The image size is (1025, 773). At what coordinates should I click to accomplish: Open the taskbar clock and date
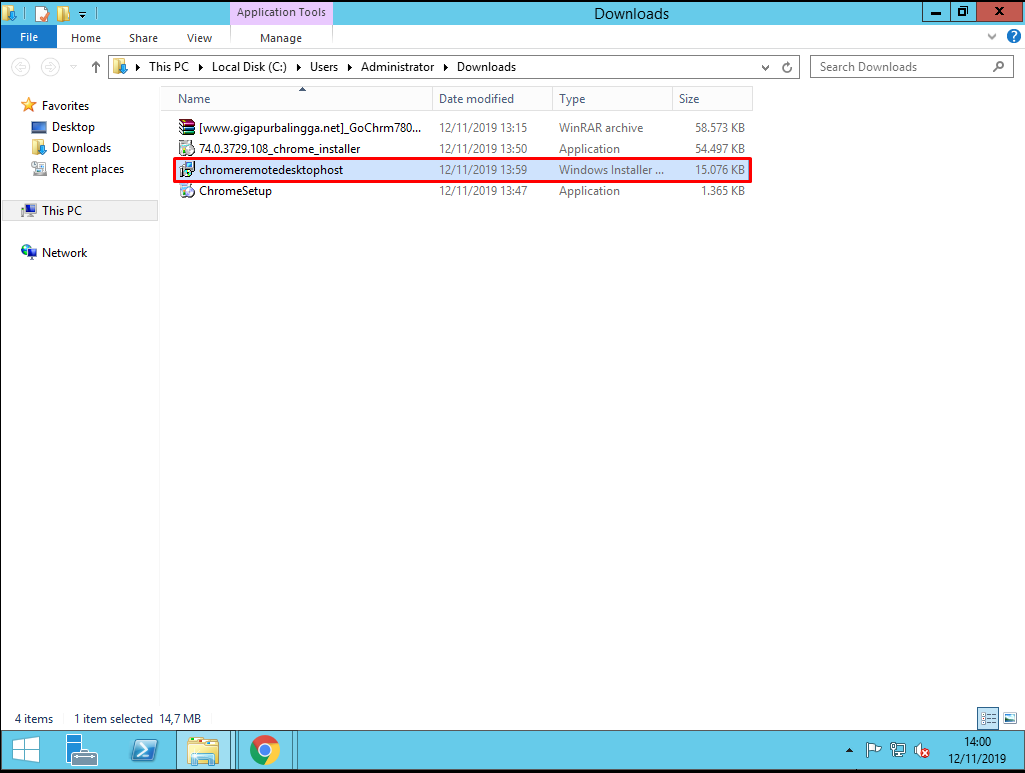[977, 750]
